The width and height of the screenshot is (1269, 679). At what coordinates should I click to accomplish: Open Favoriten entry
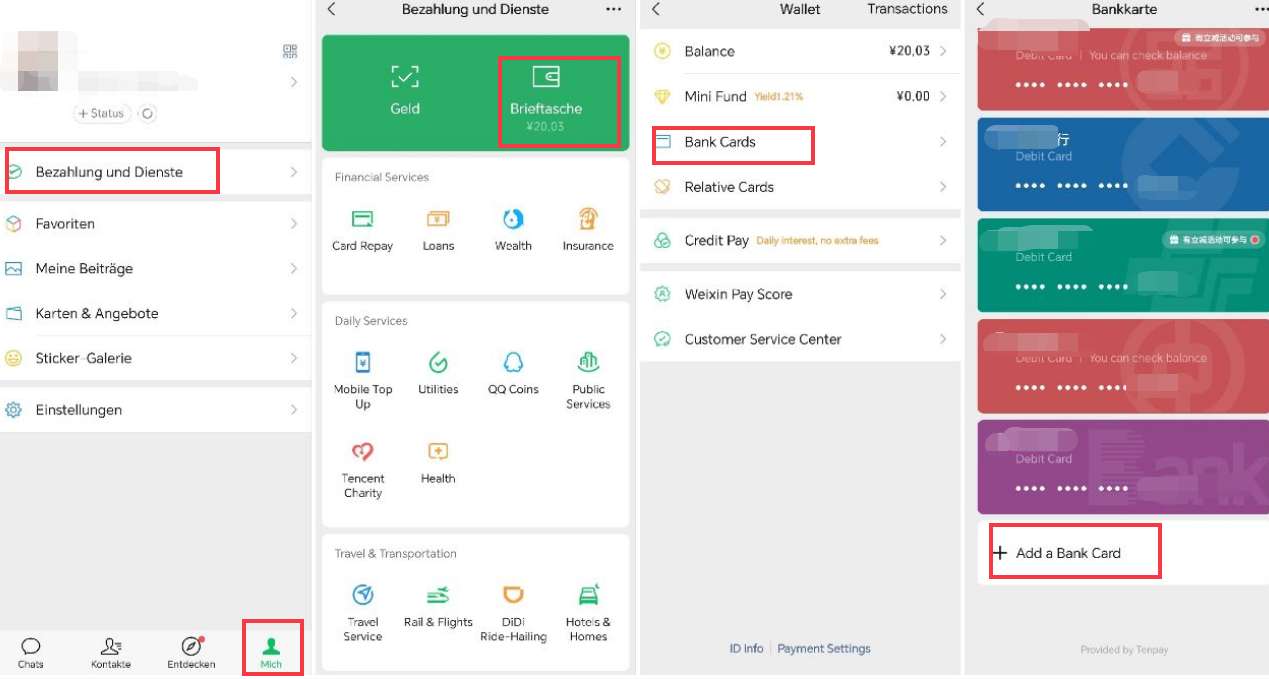click(x=156, y=224)
